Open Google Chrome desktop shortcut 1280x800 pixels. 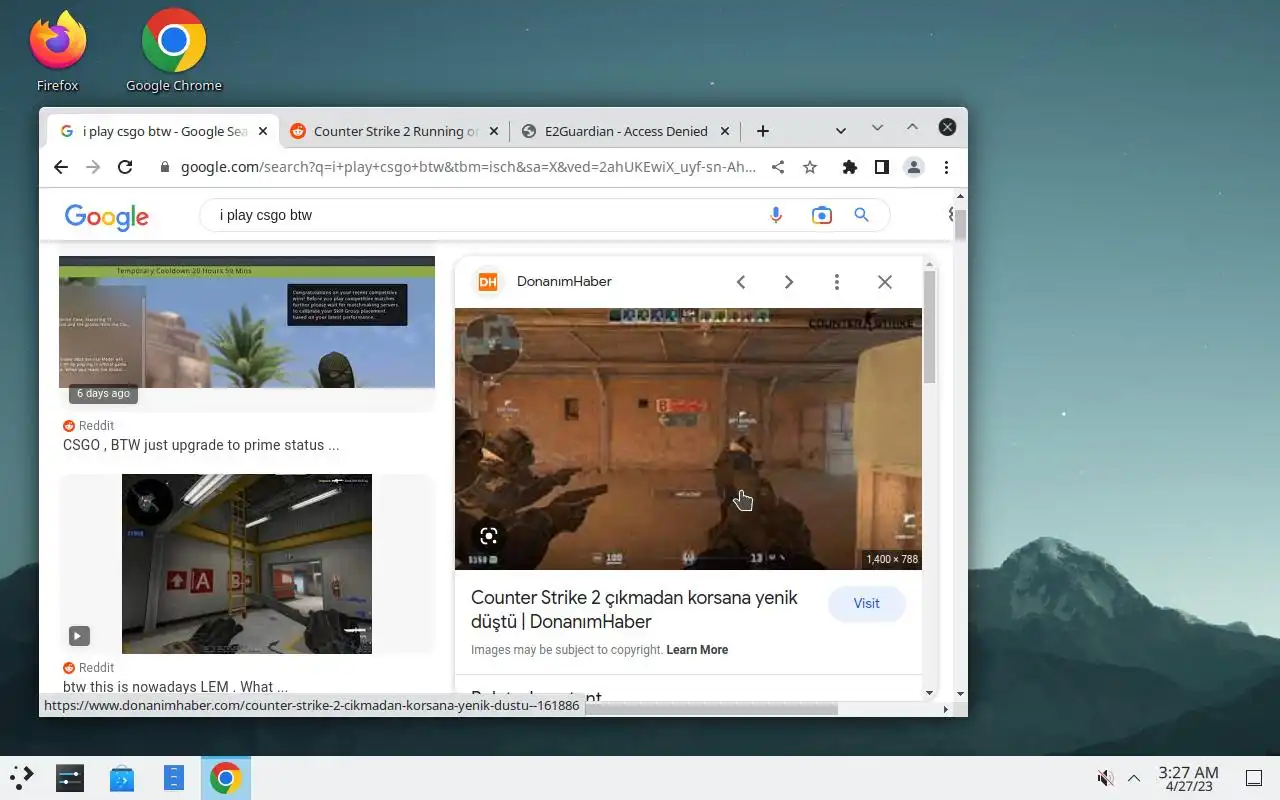[174, 51]
